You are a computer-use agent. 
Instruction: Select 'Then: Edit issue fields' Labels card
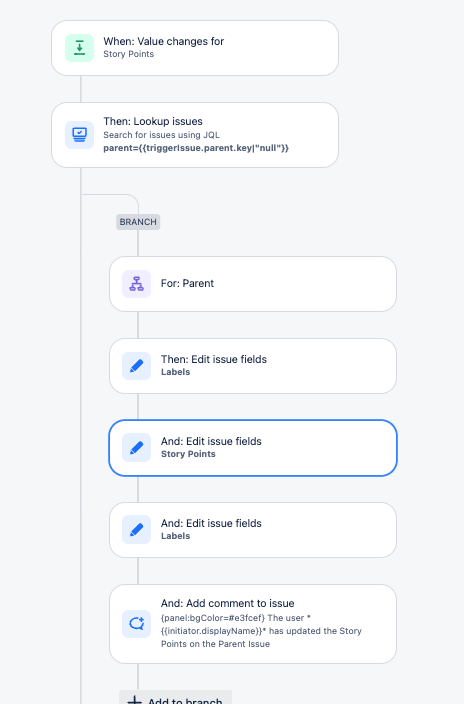click(253, 366)
